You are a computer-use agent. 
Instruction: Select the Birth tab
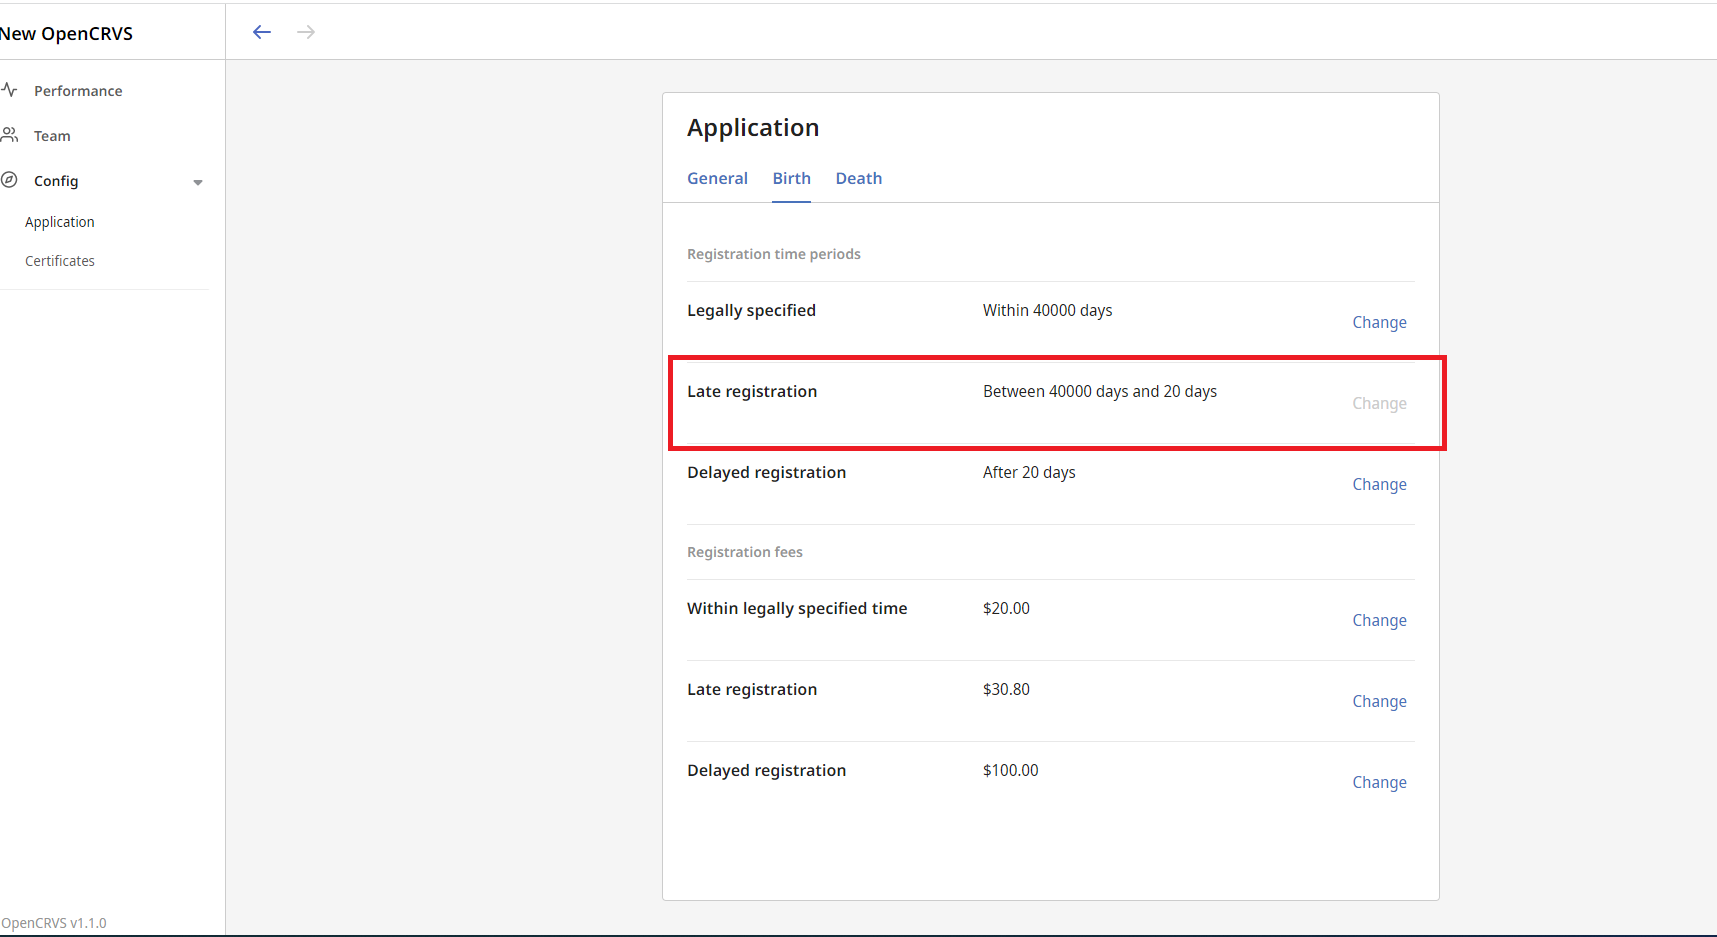coord(791,178)
